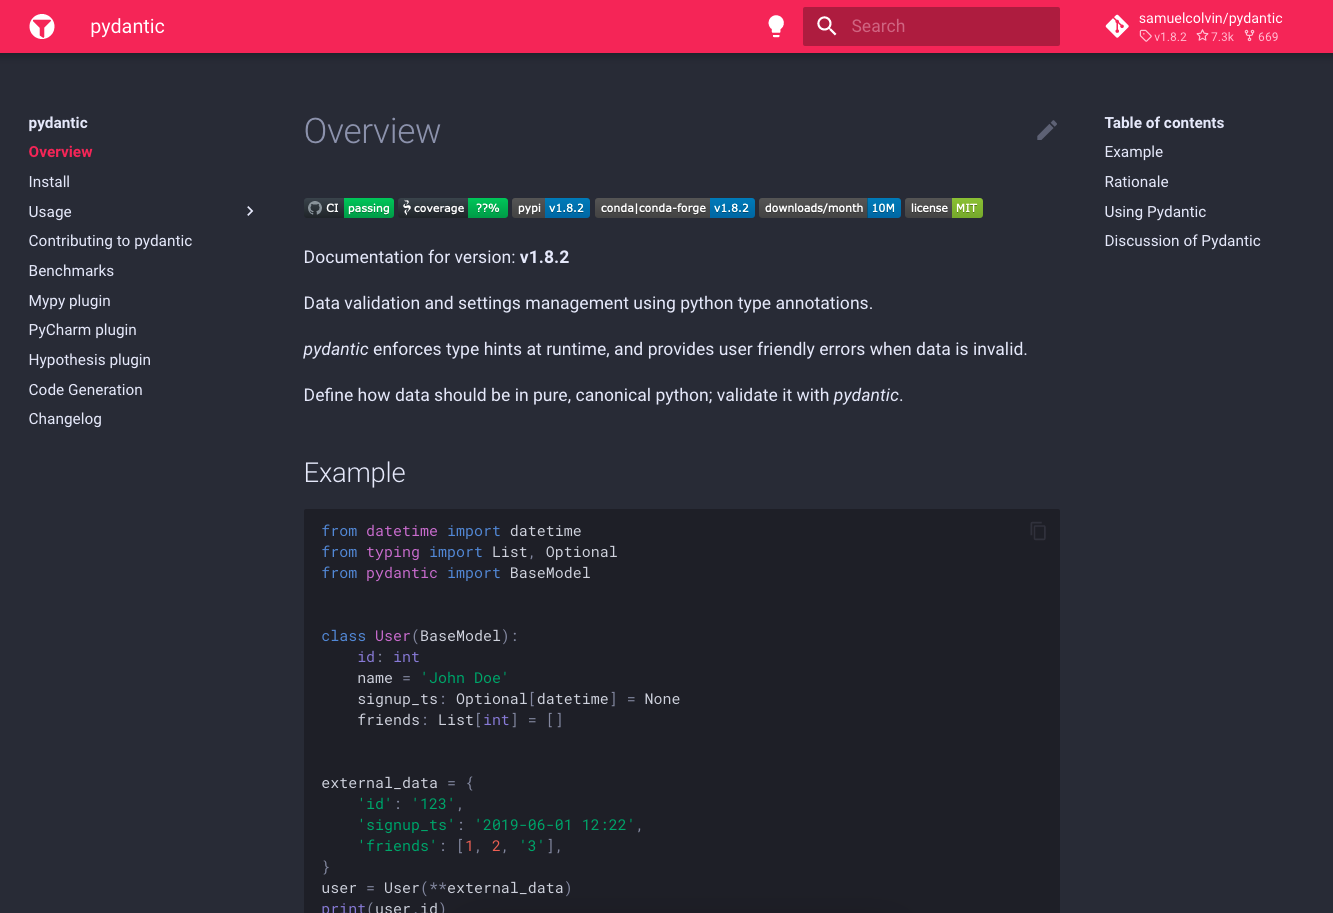Screen dimensions: 1333x913
Task: Open the Overview navigation item
Action: 60,152
